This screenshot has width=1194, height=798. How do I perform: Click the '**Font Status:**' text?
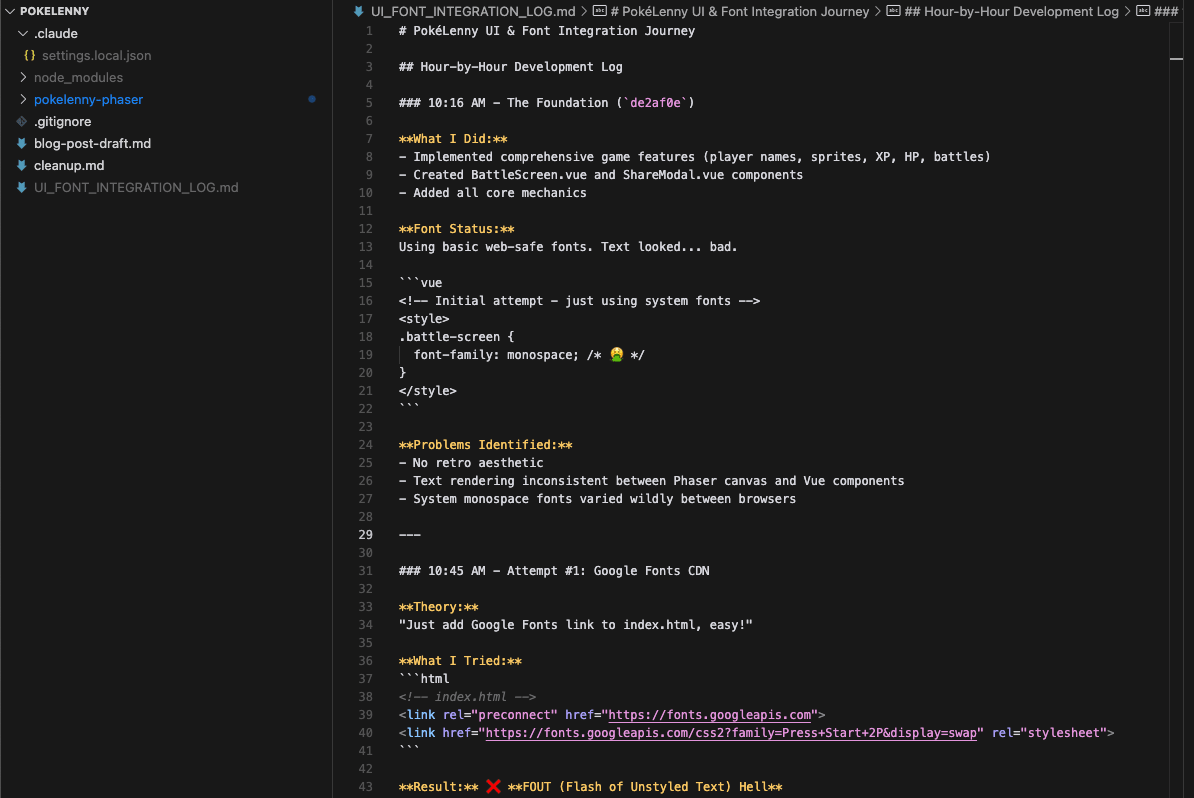(x=456, y=228)
